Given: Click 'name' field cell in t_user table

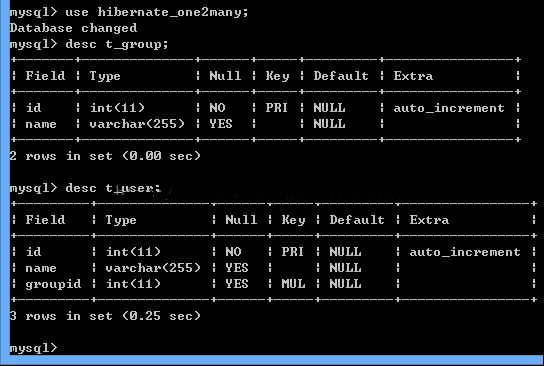Looking at the screenshot, I should point(41,268).
